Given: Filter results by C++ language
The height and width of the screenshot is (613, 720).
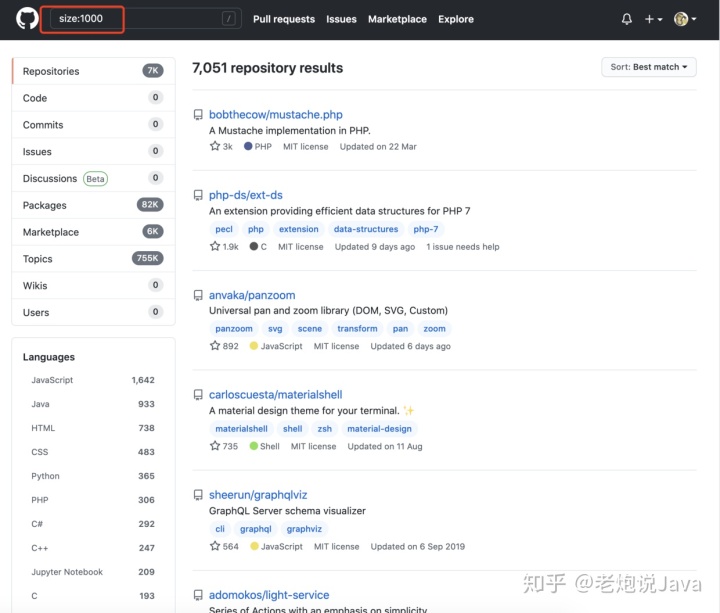Looking at the screenshot, I should [93, 548].
